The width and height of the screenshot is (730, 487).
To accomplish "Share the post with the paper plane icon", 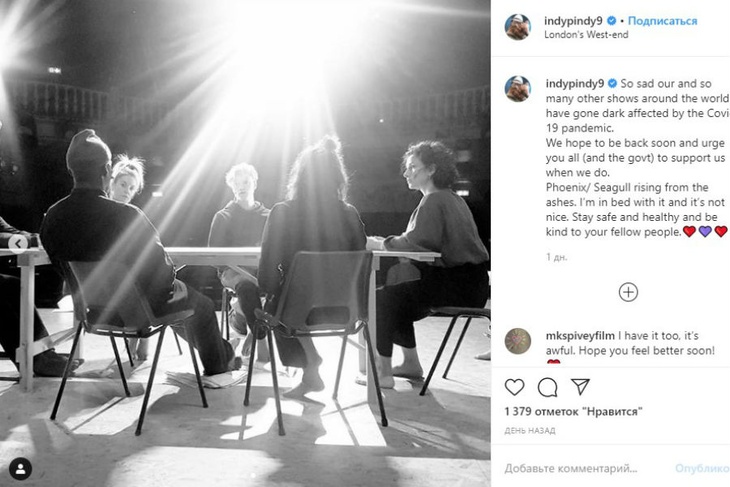I will tap(581, 386).
